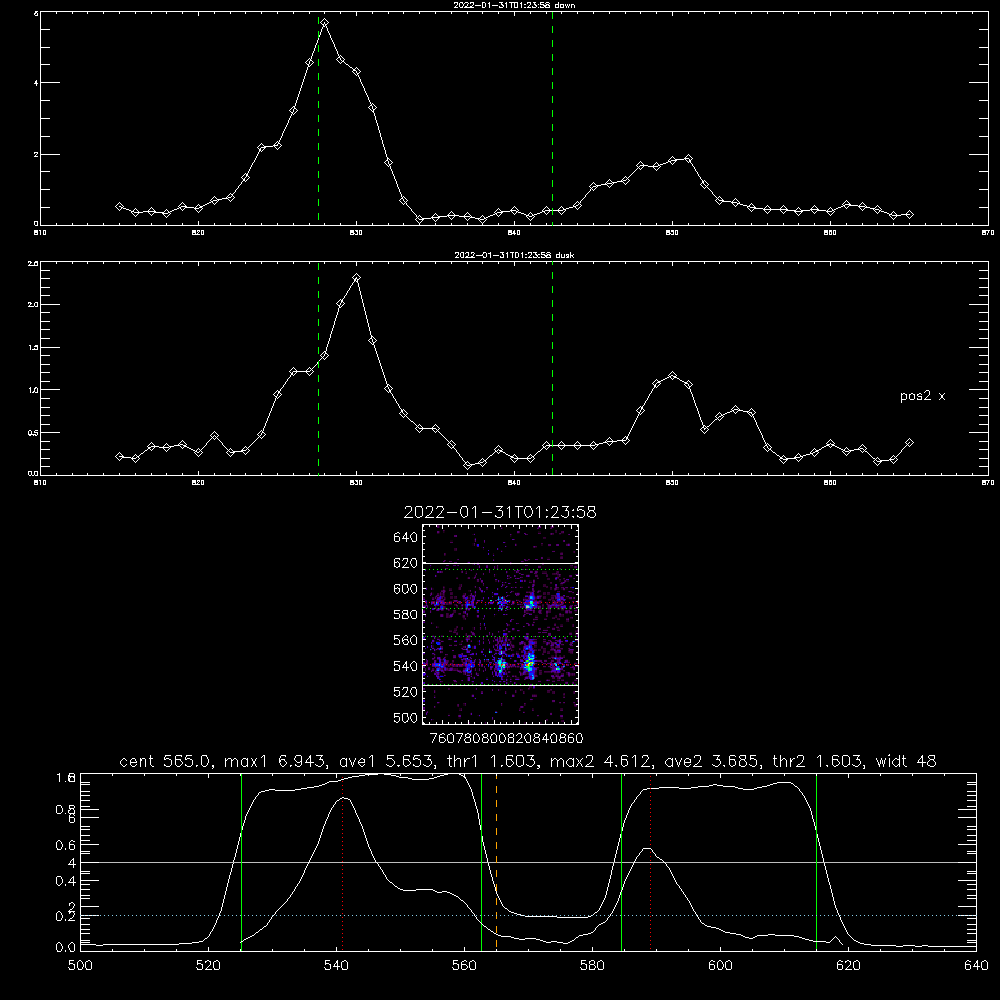Click the left green dashed line in the dawn plot

point(318,118)
